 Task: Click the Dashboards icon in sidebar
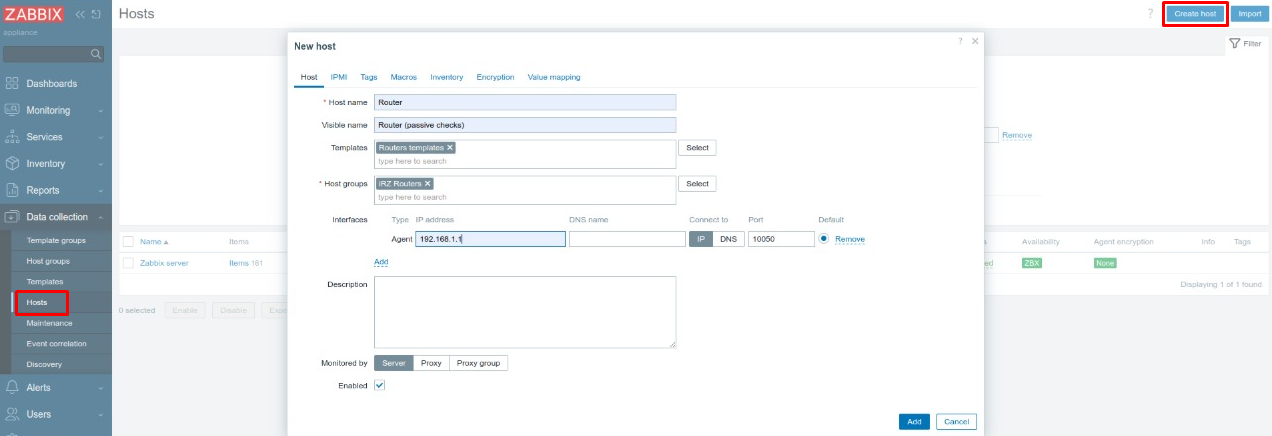(x=12, y=83)
